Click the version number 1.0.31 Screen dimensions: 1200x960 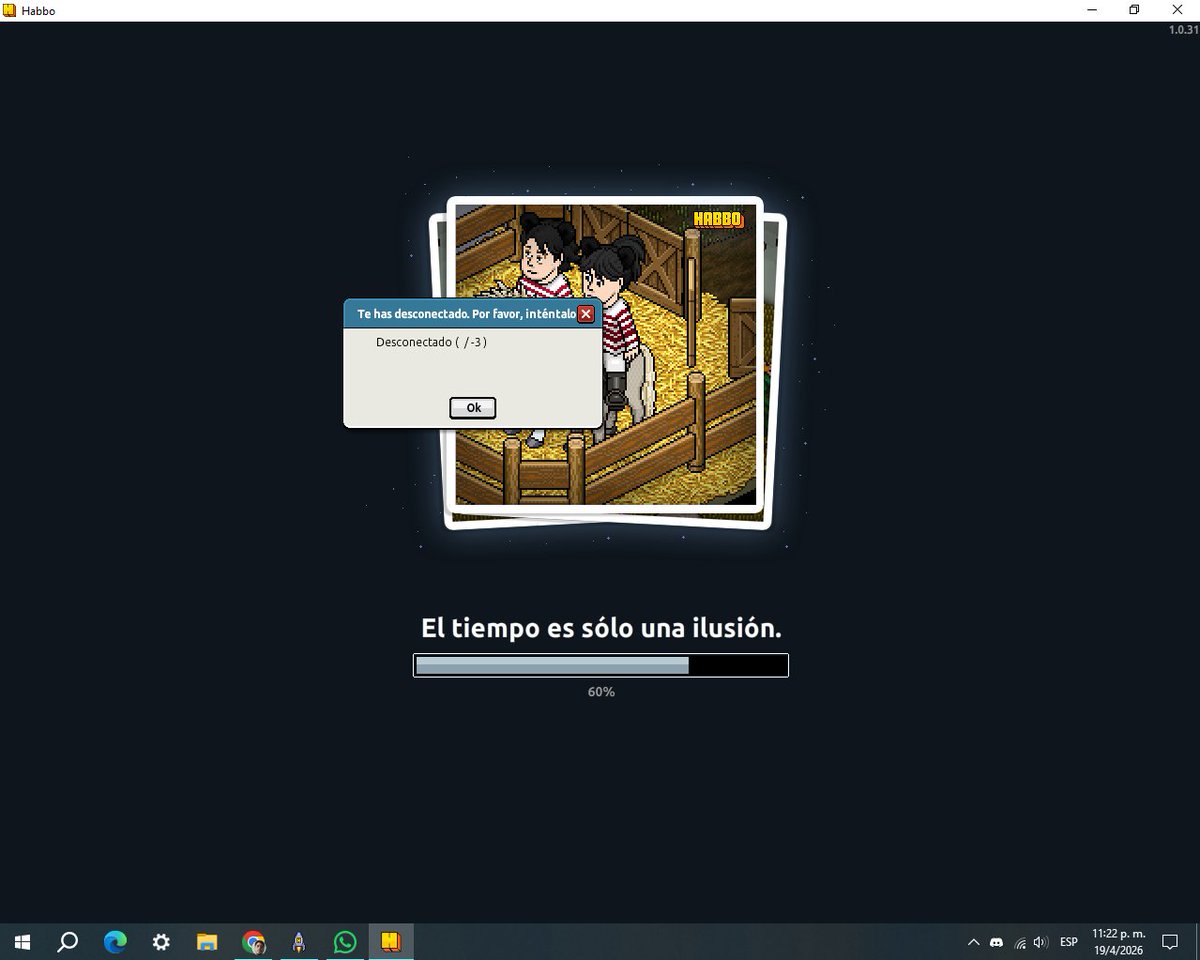tap(1183, 30)
